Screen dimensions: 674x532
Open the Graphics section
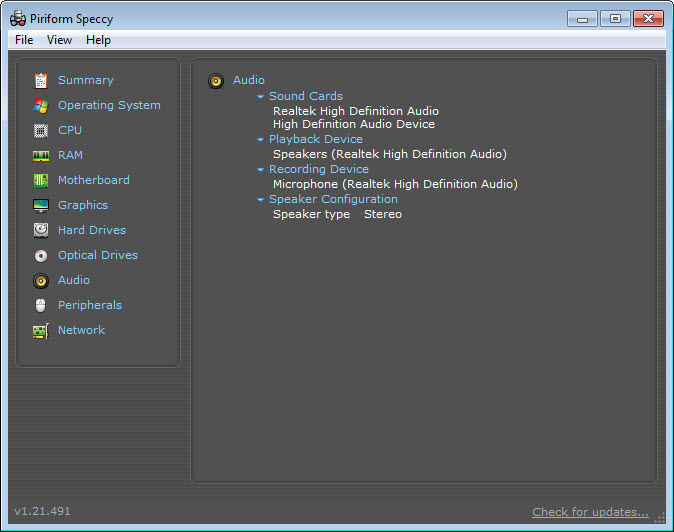tap(83, 205)
